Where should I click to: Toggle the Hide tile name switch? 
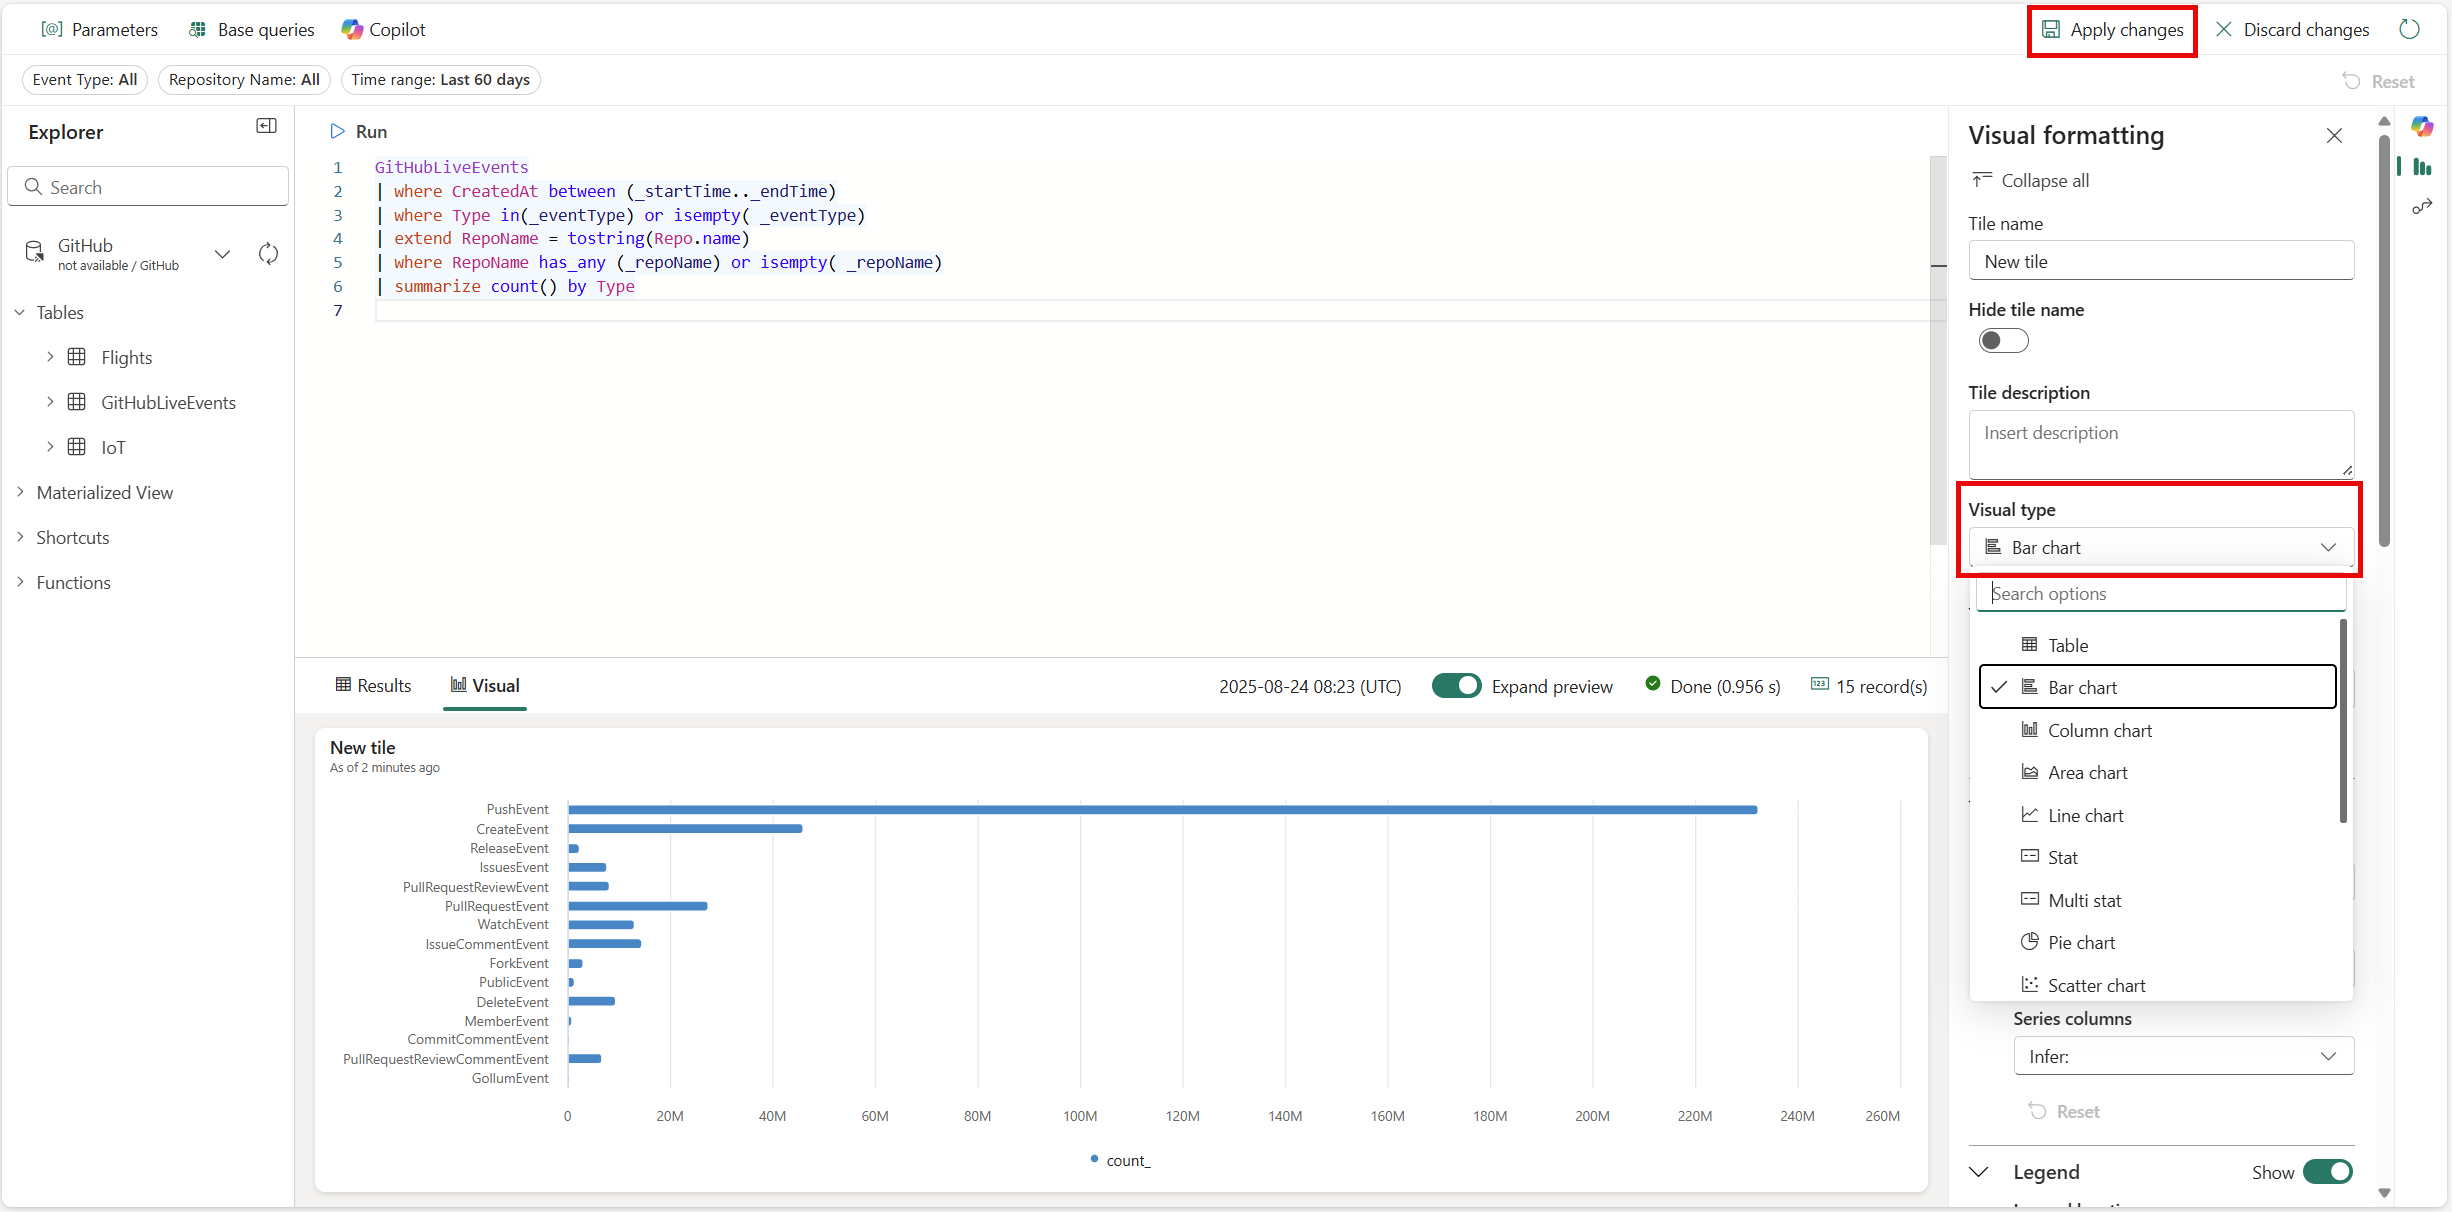pyautogui.click(x=2003, y=341)
